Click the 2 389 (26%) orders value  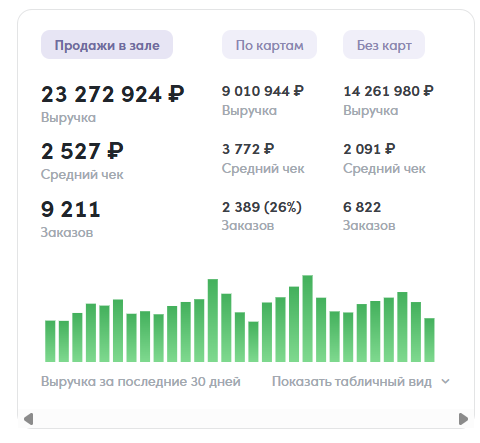click(262, 207)
